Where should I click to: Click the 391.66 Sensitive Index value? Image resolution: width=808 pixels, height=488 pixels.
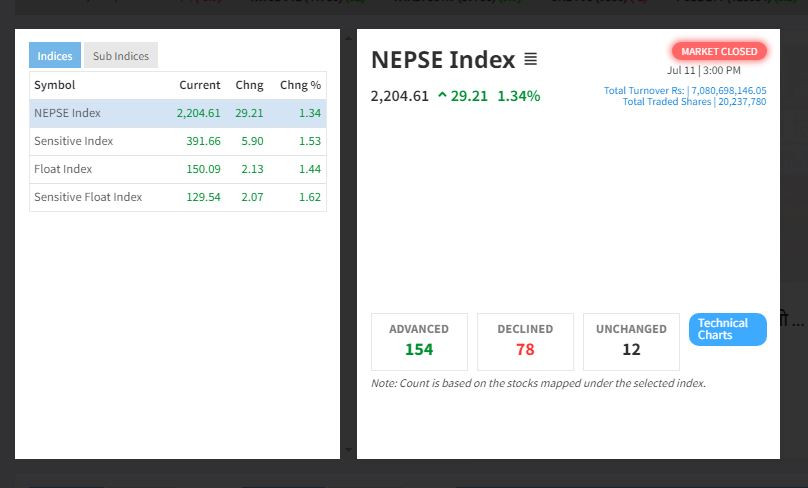(x=203, y=141)
